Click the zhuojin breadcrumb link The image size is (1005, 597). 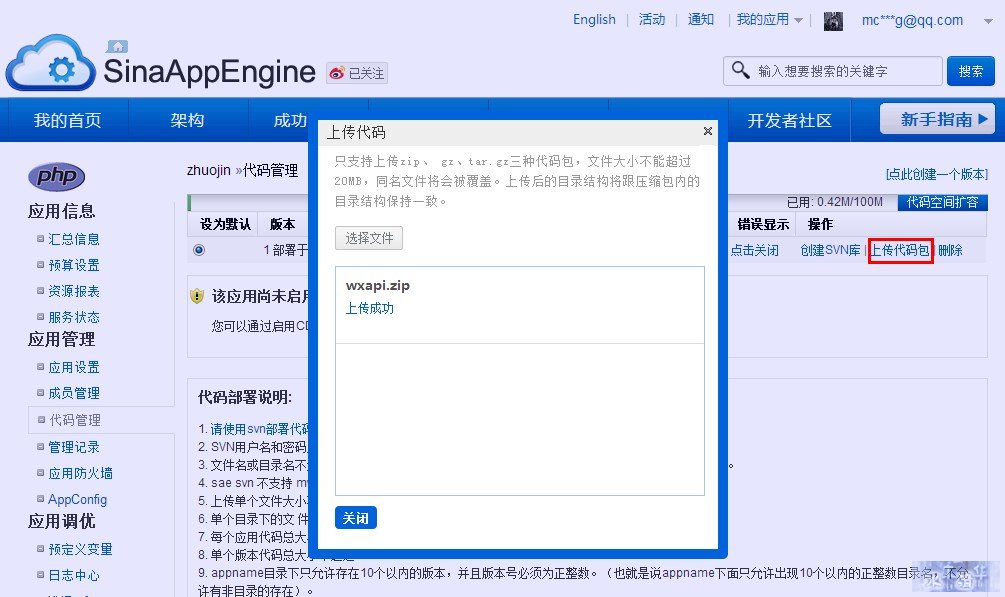[208, 170]
